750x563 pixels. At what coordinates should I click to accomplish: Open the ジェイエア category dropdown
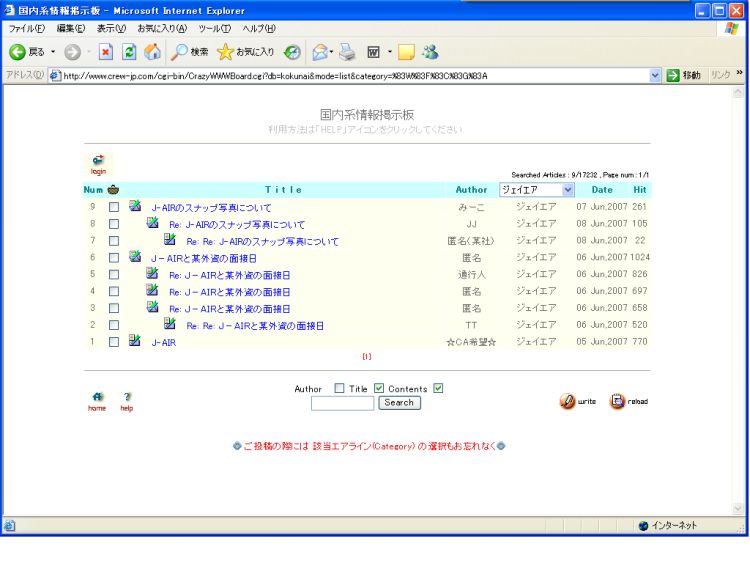(567, 190)
